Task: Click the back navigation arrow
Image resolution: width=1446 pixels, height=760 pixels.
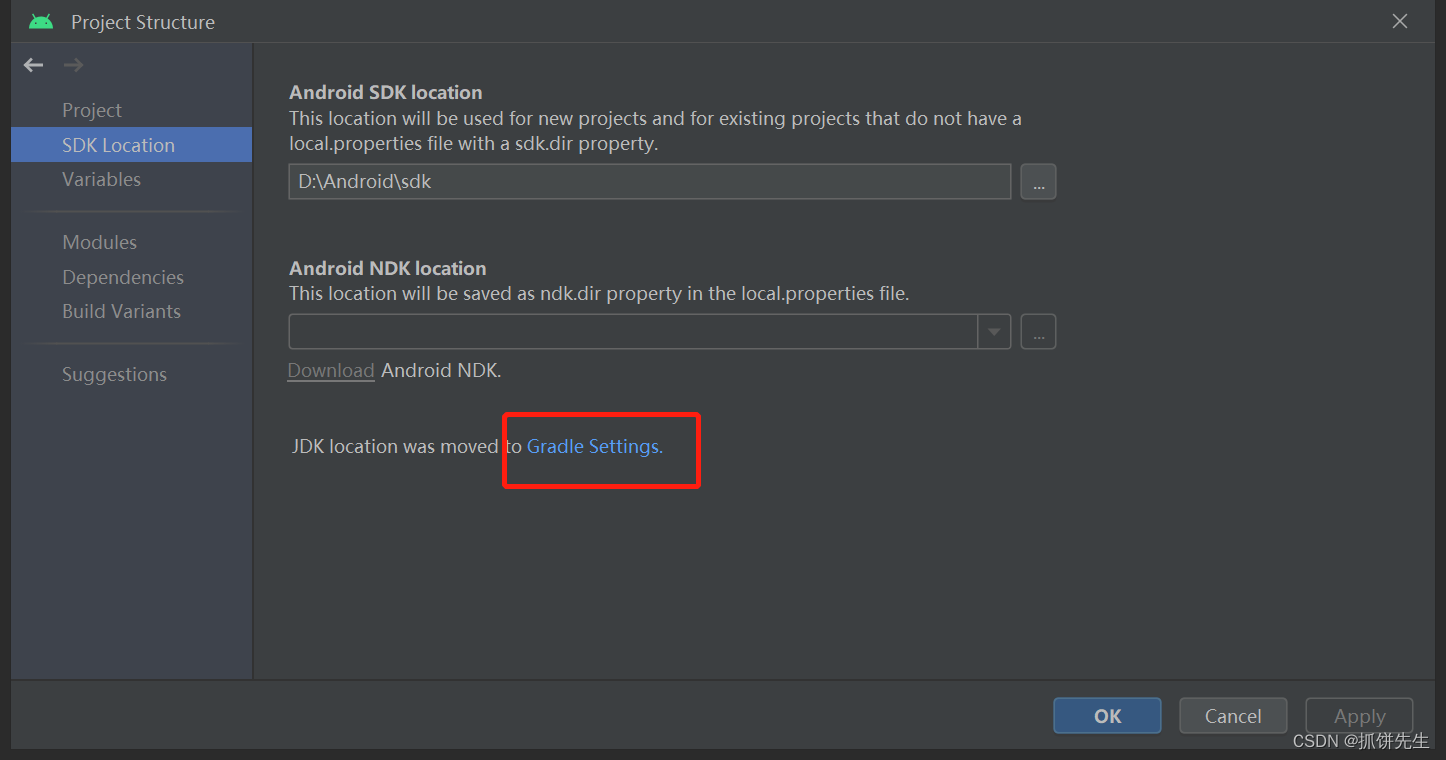Action: 33,64
